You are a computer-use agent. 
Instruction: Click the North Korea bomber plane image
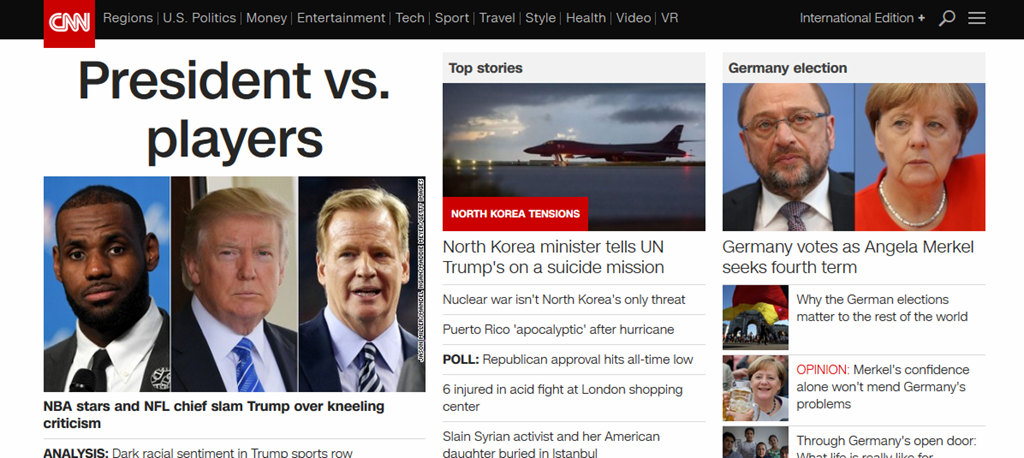coord(574,157)
